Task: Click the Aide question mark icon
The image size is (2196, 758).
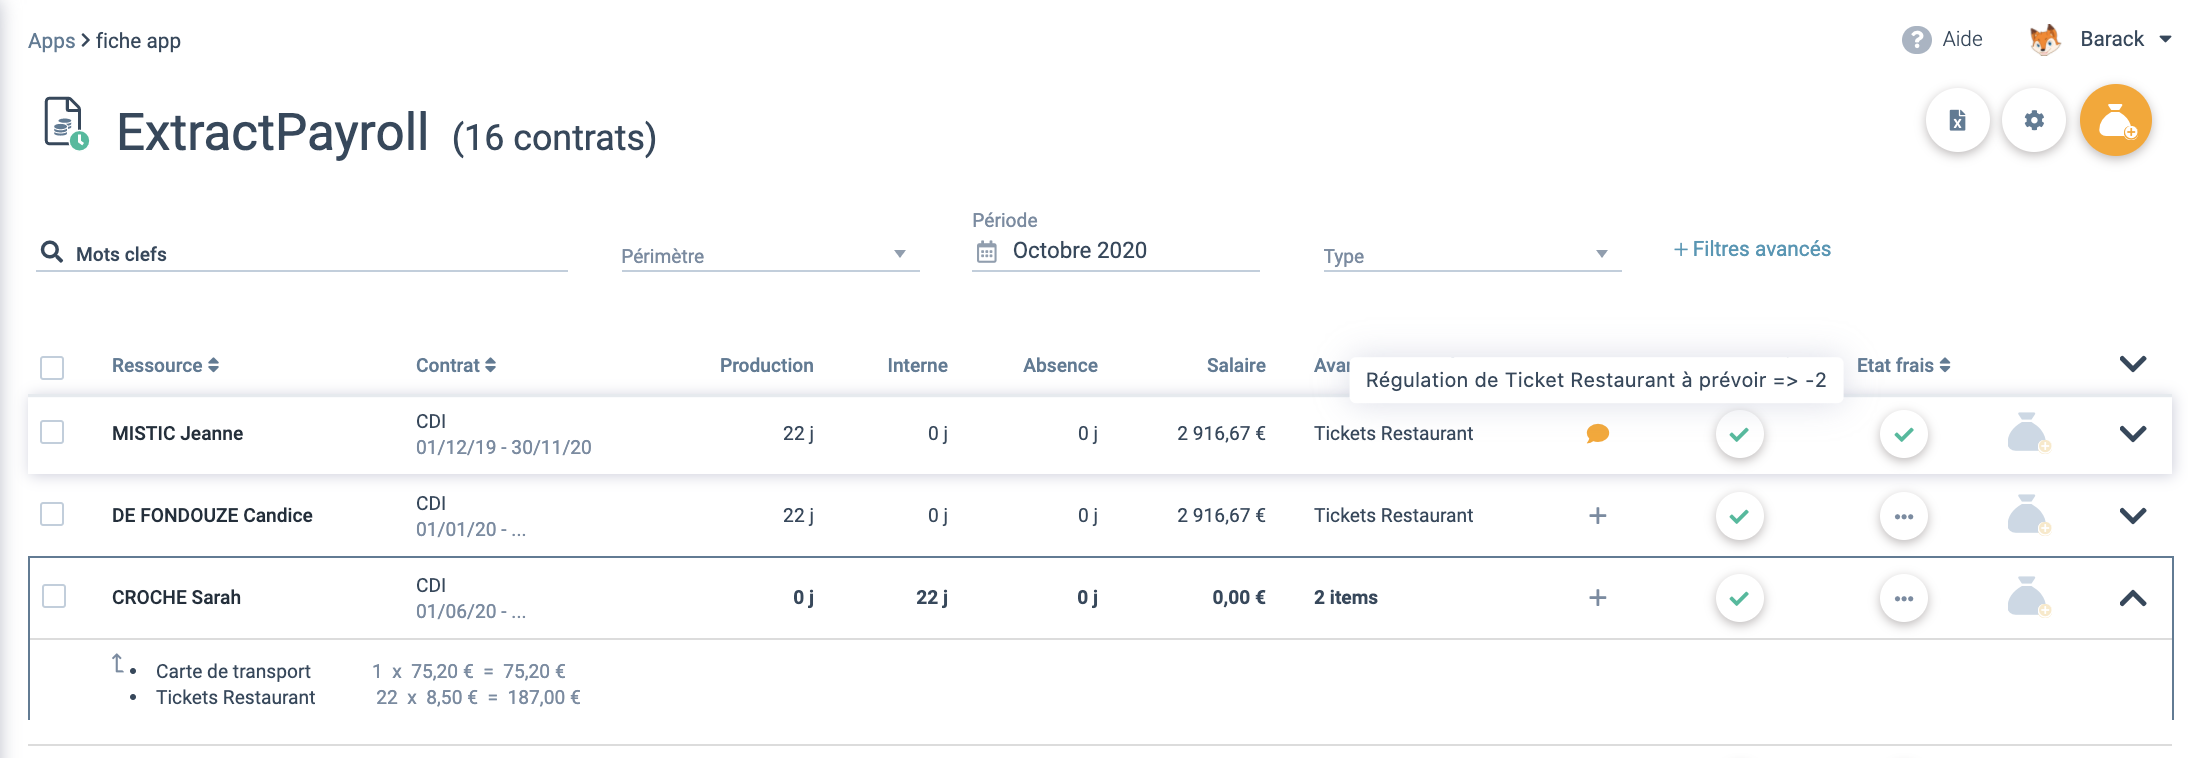Action: pos(1916,40)
